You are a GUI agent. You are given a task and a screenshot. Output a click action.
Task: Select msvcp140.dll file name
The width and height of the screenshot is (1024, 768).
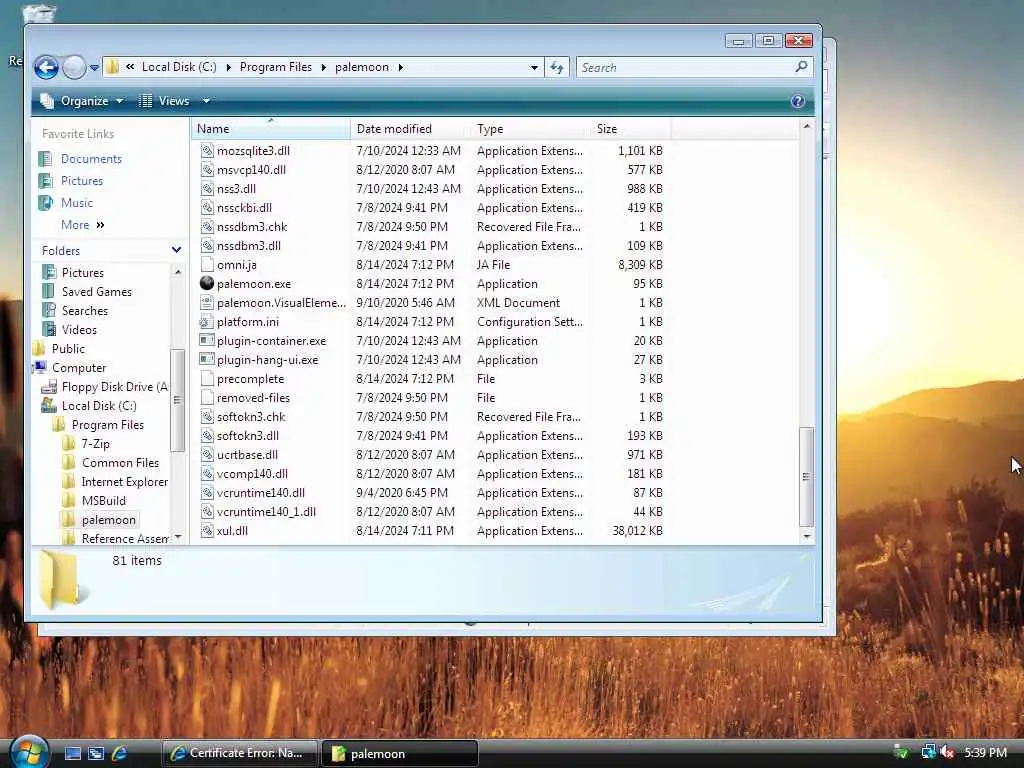251,170
